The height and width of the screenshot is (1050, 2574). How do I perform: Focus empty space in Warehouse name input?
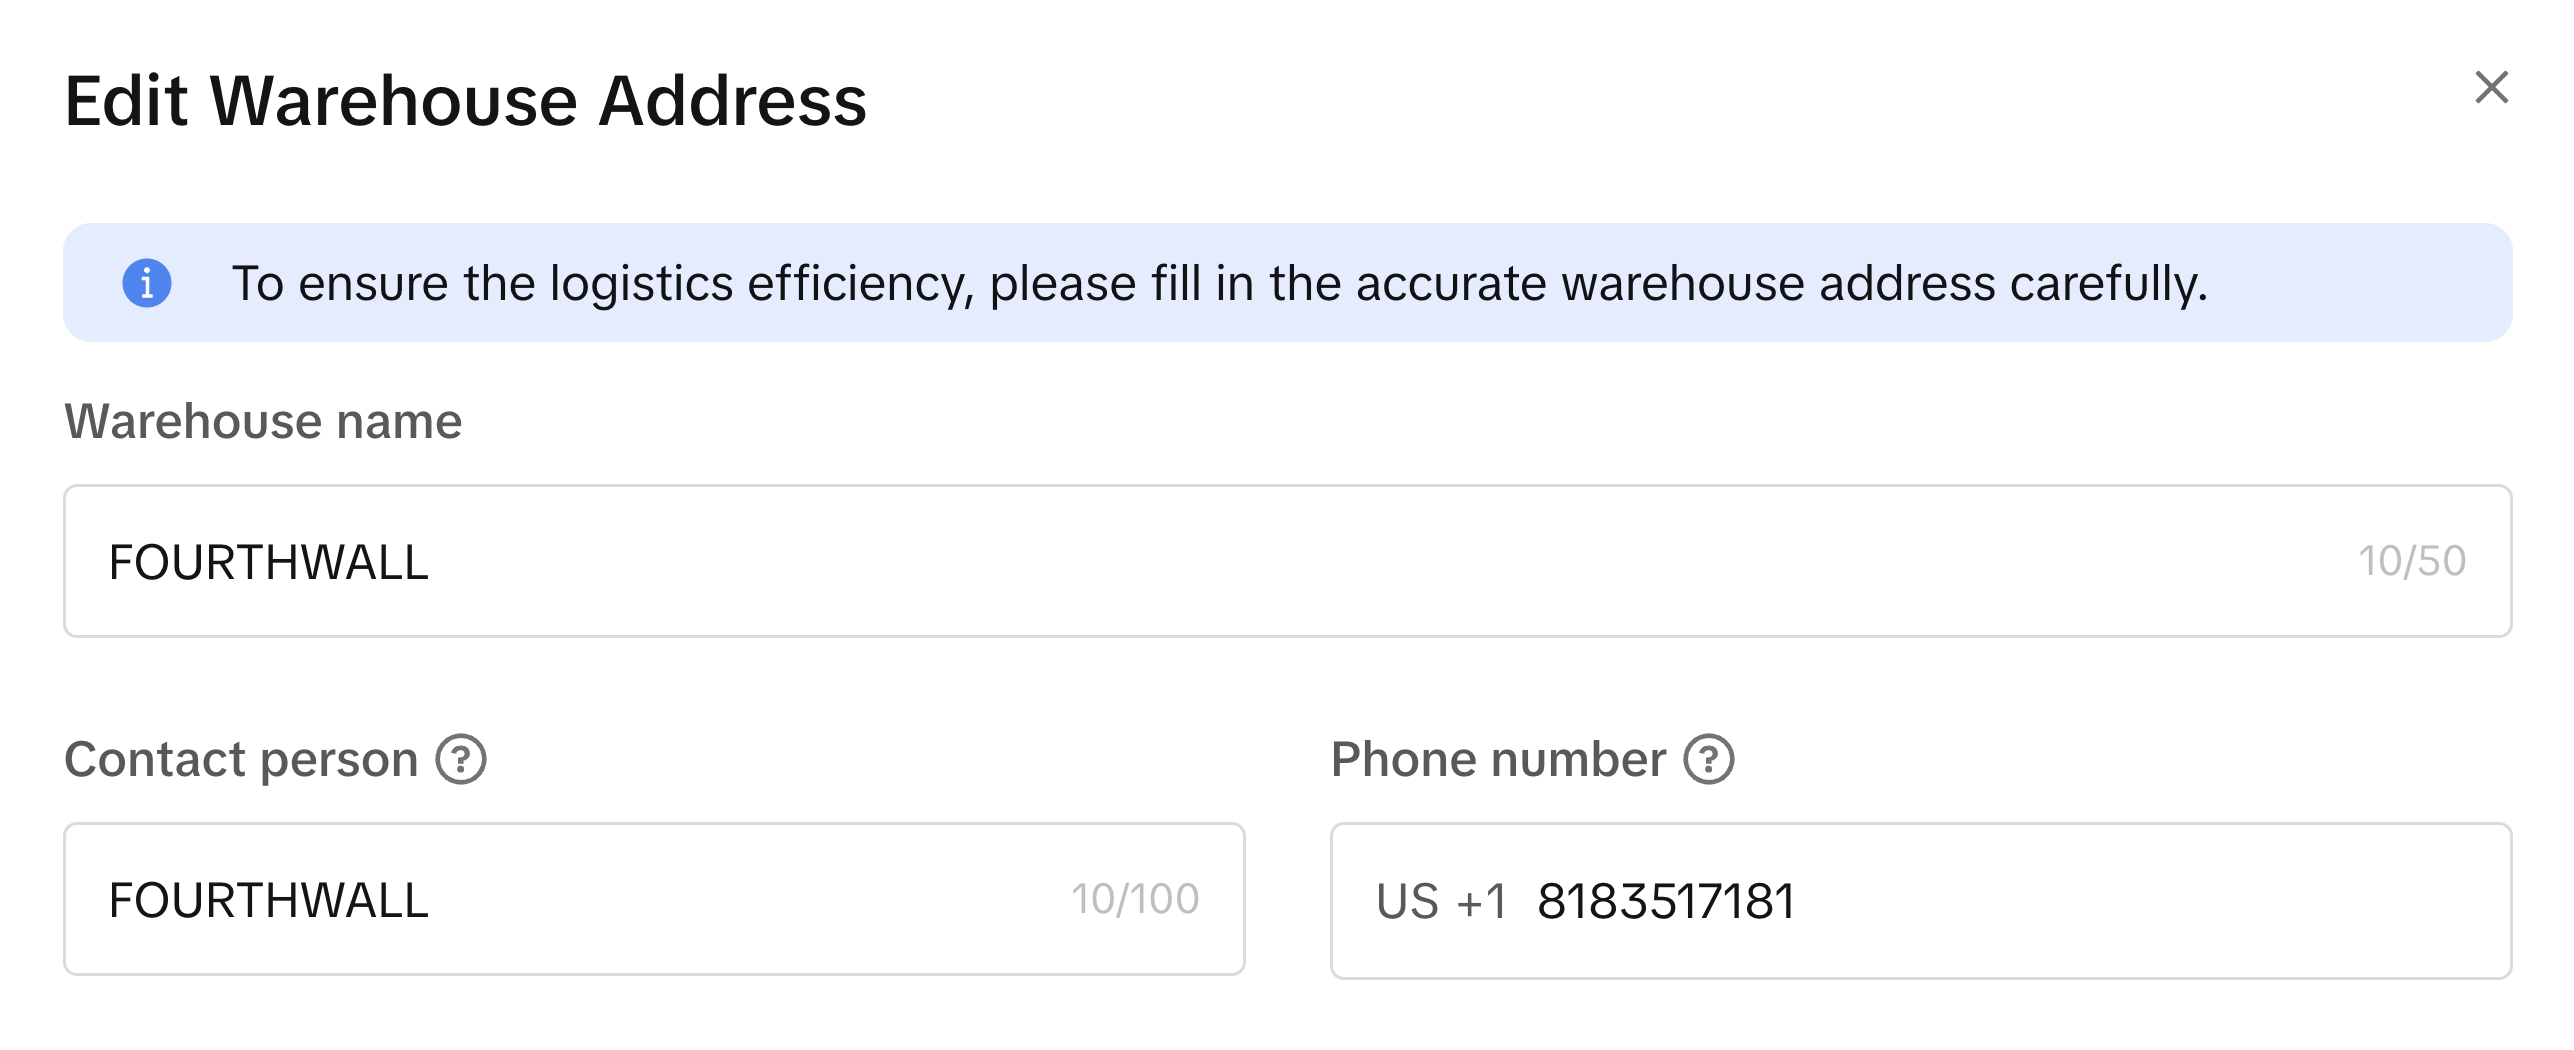pos(1300,562)
